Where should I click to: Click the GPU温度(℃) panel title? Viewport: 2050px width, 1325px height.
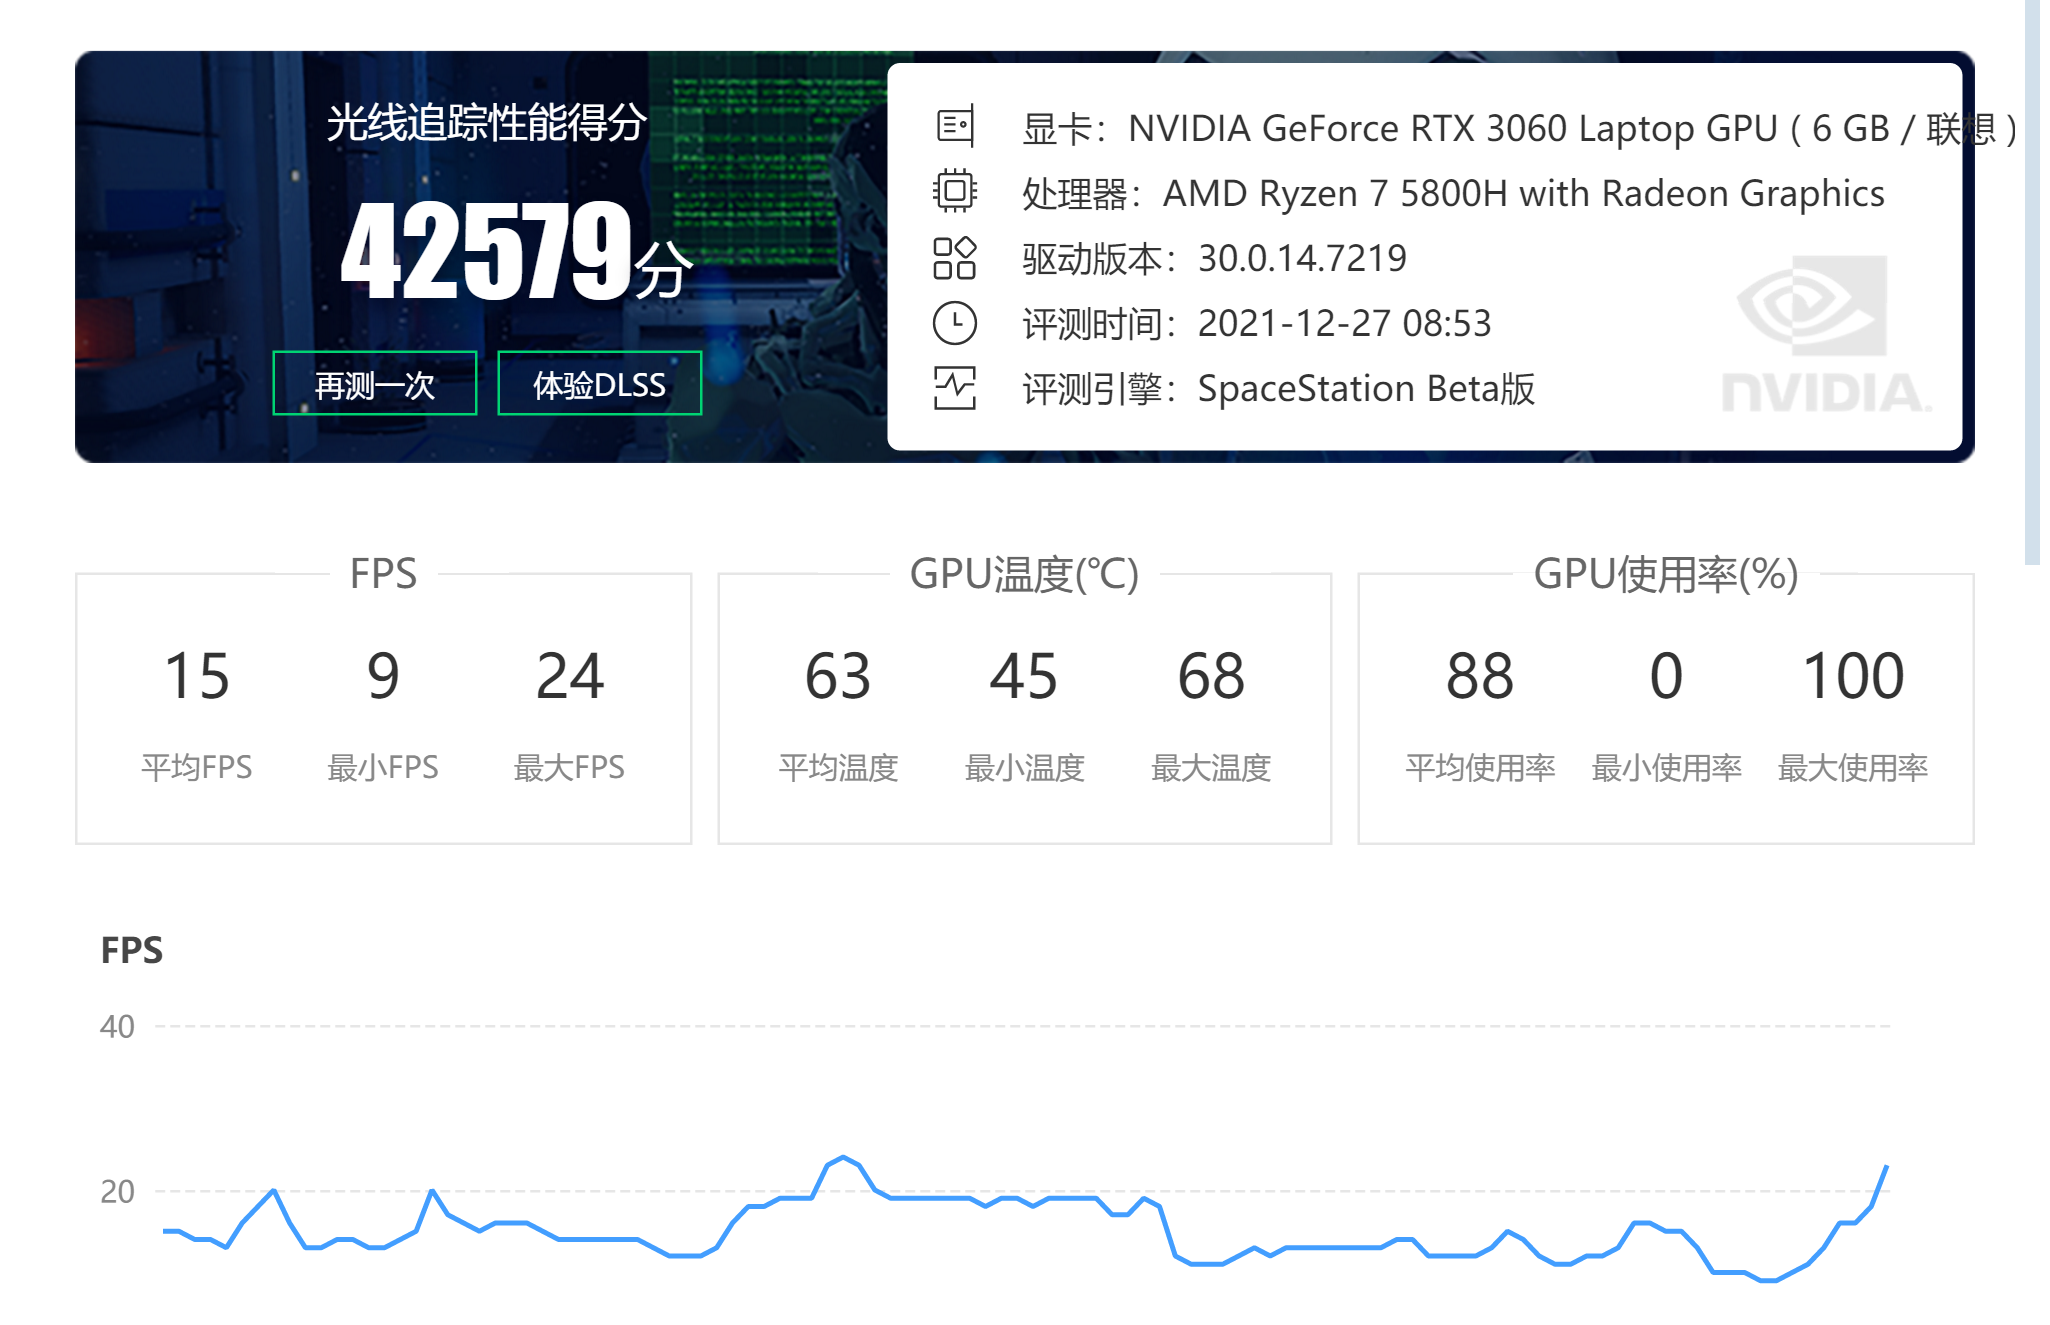1024,574
